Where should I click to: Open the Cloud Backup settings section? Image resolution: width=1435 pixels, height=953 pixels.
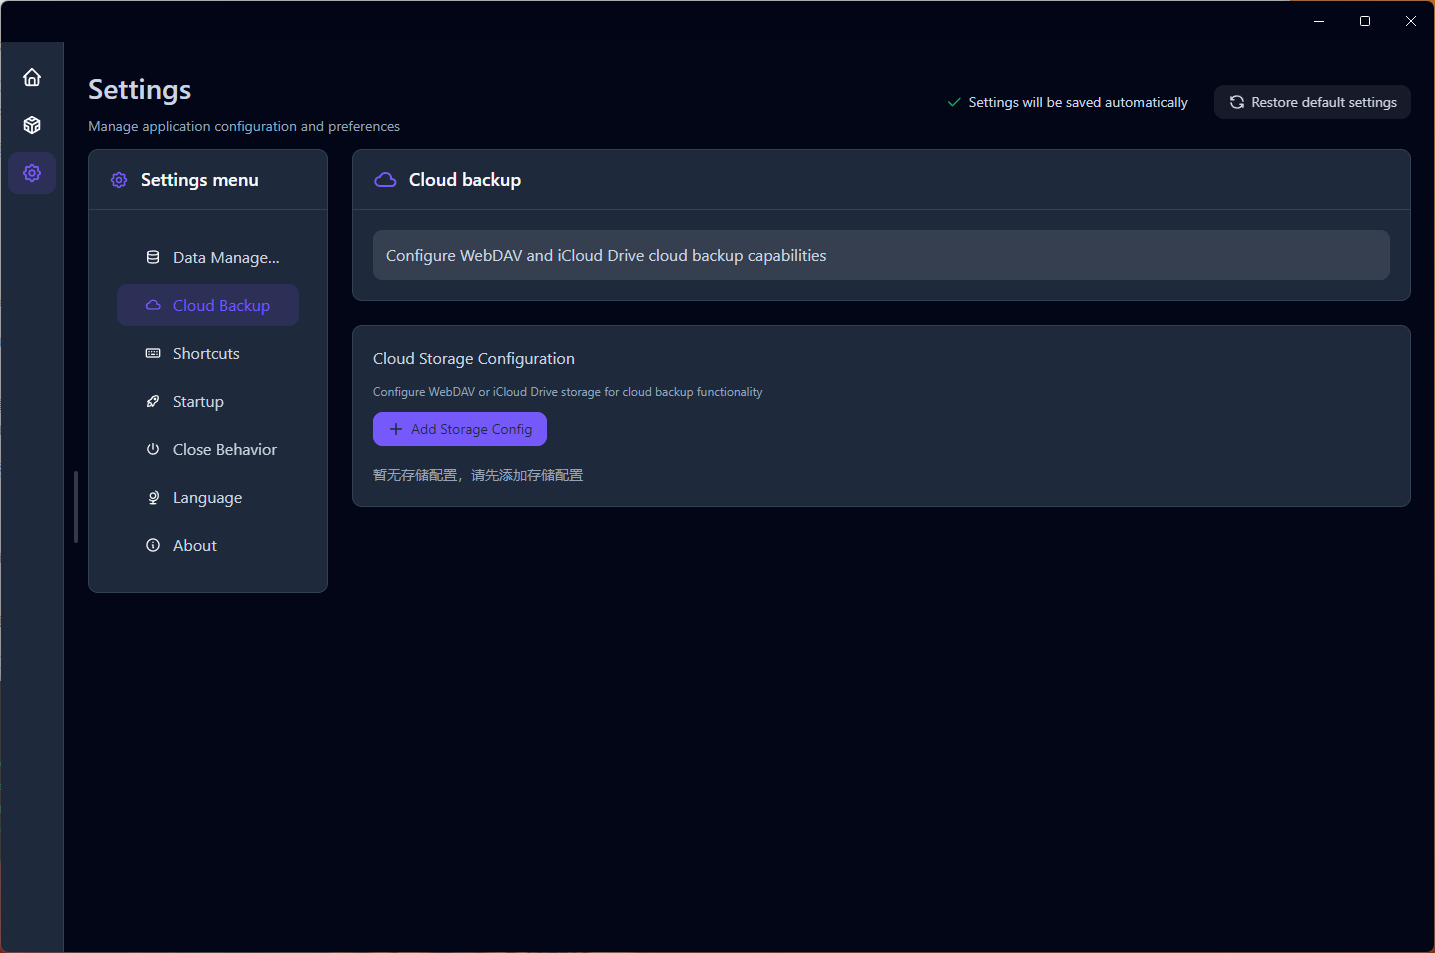(207, 305)
